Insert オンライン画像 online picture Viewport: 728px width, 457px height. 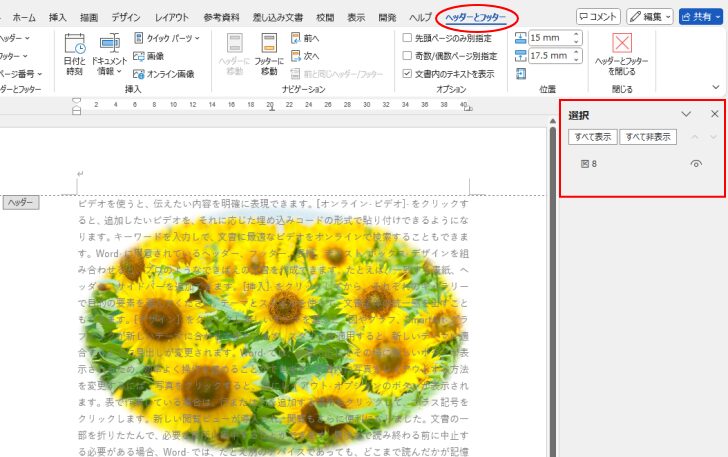[163, 74]
